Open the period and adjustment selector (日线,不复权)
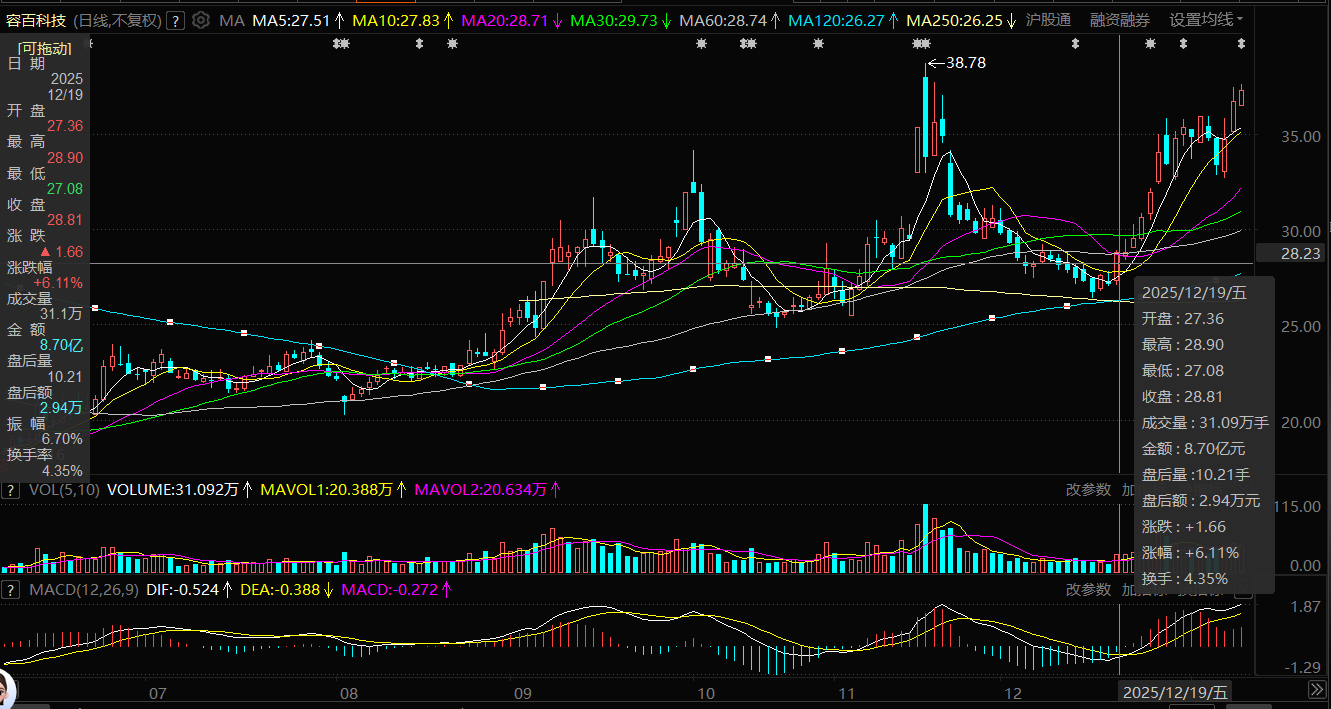 (118, 20)
